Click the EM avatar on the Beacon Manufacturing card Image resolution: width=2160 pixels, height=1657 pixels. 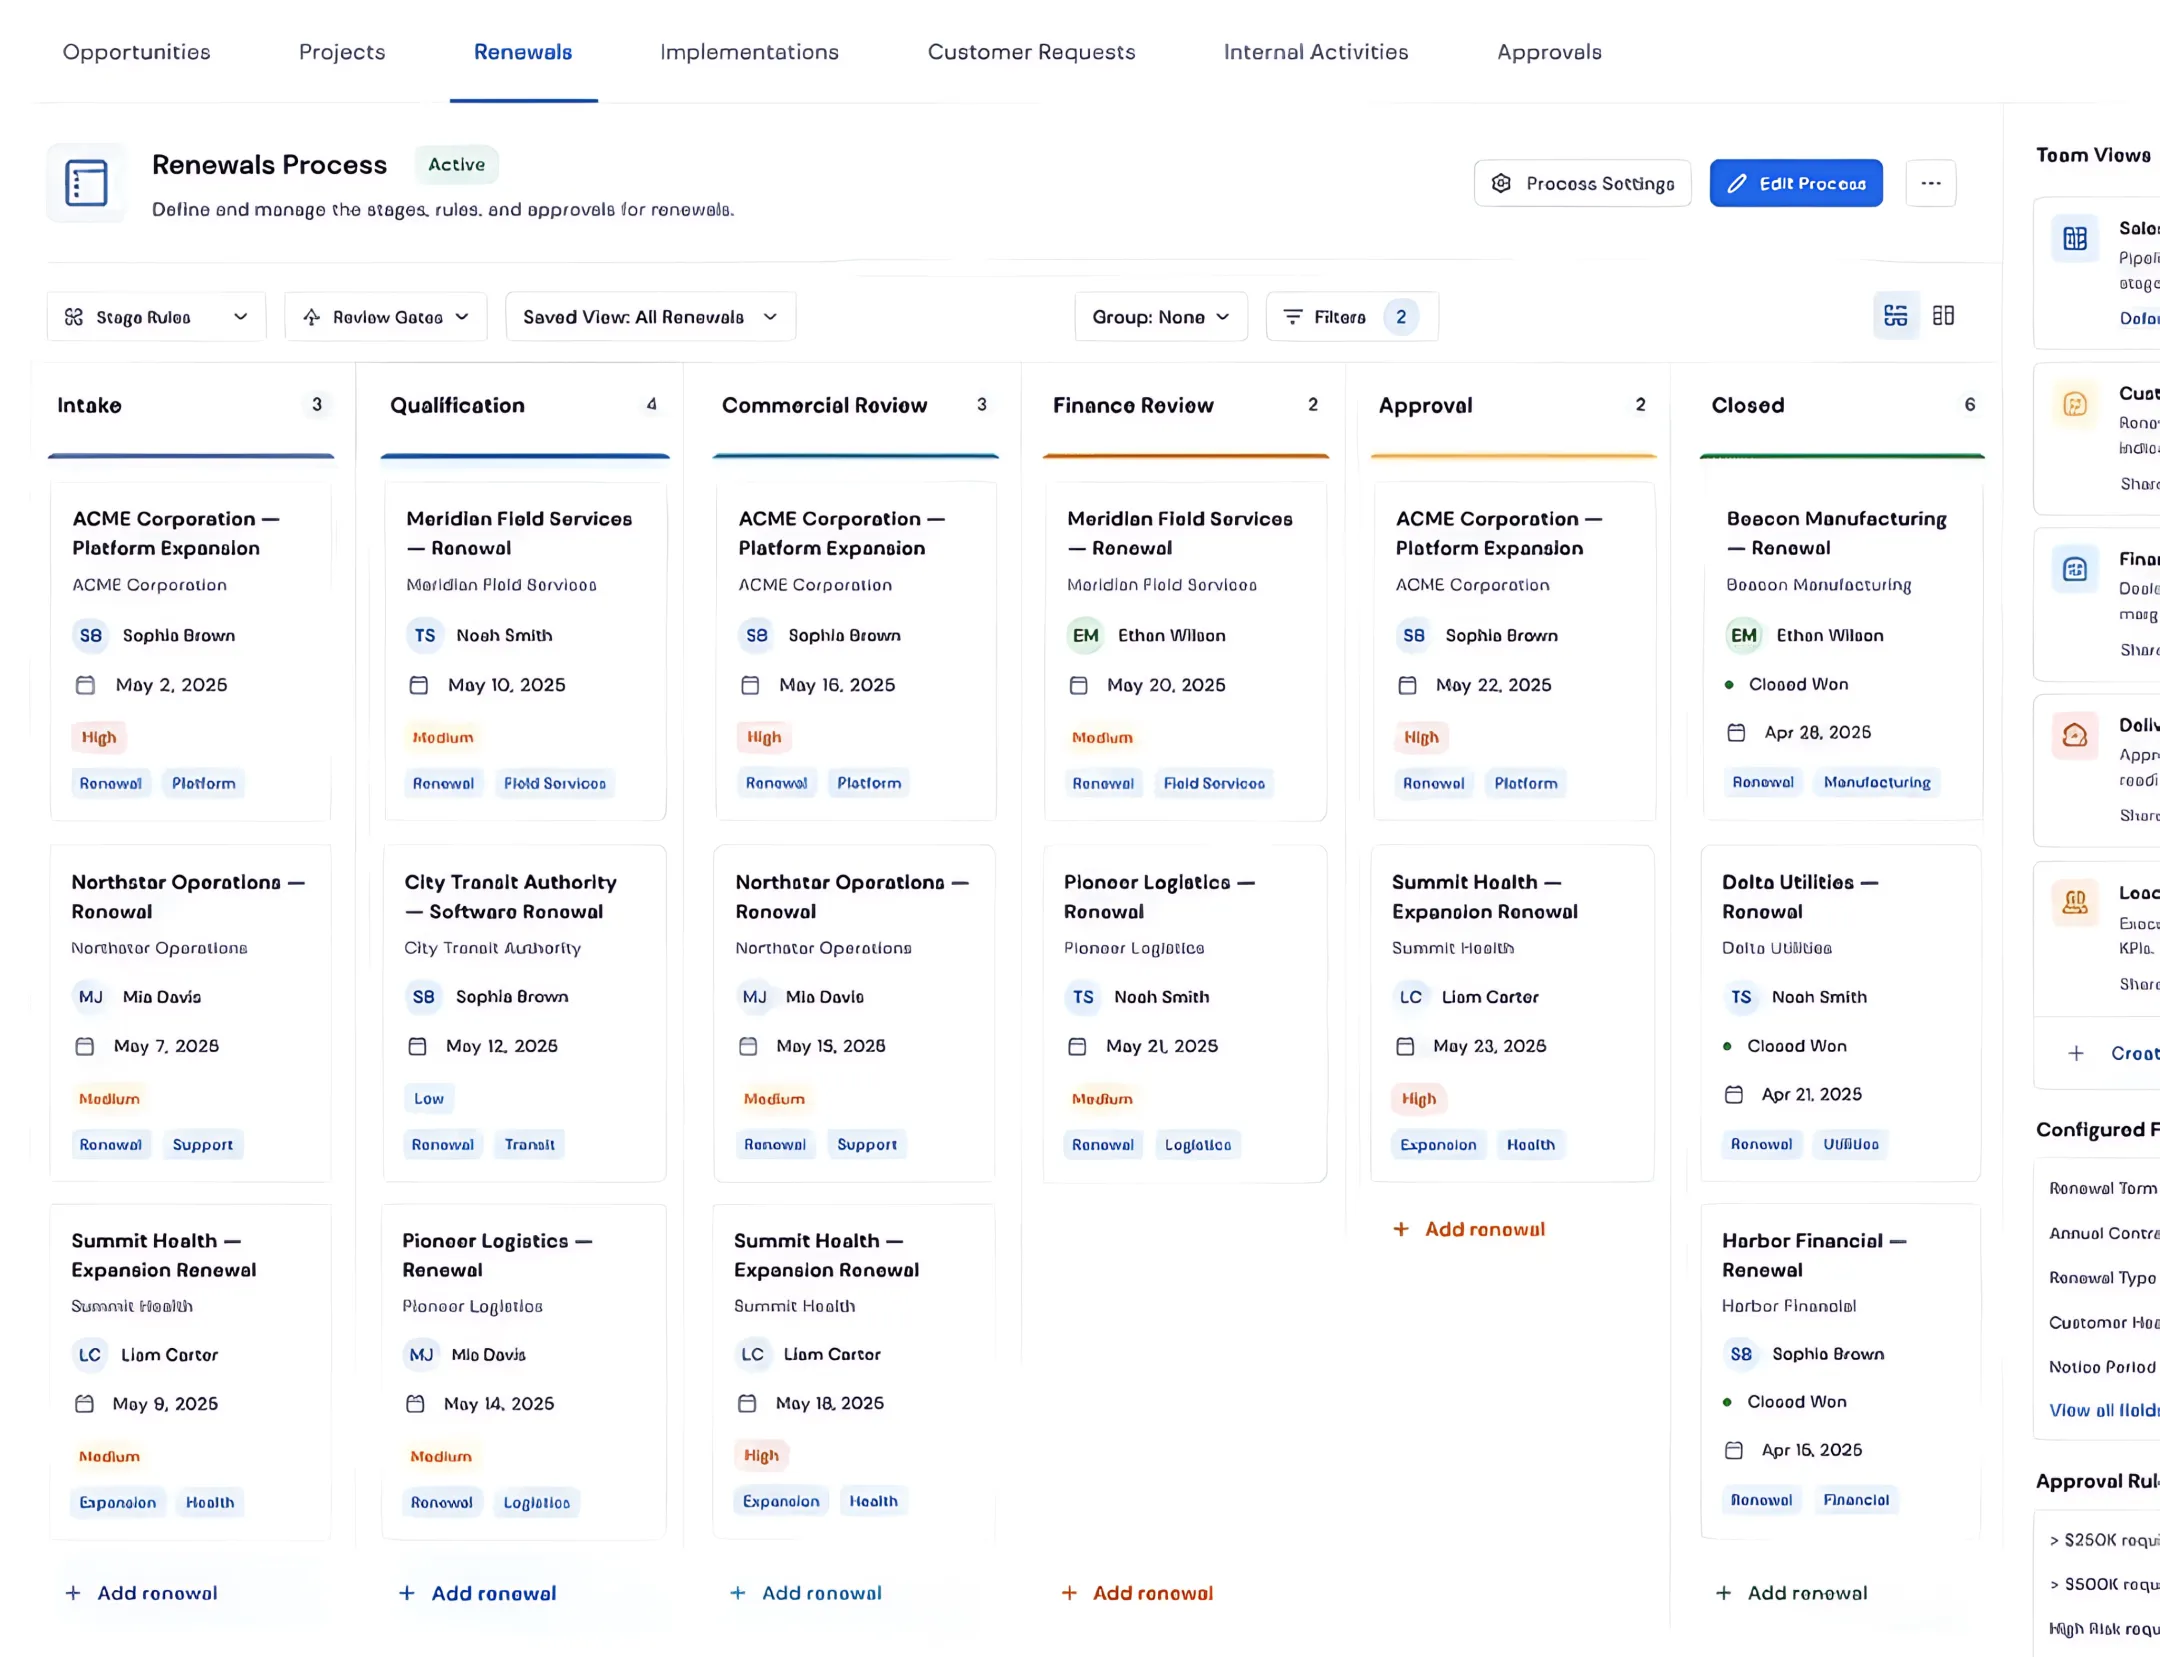[1744, 635]
